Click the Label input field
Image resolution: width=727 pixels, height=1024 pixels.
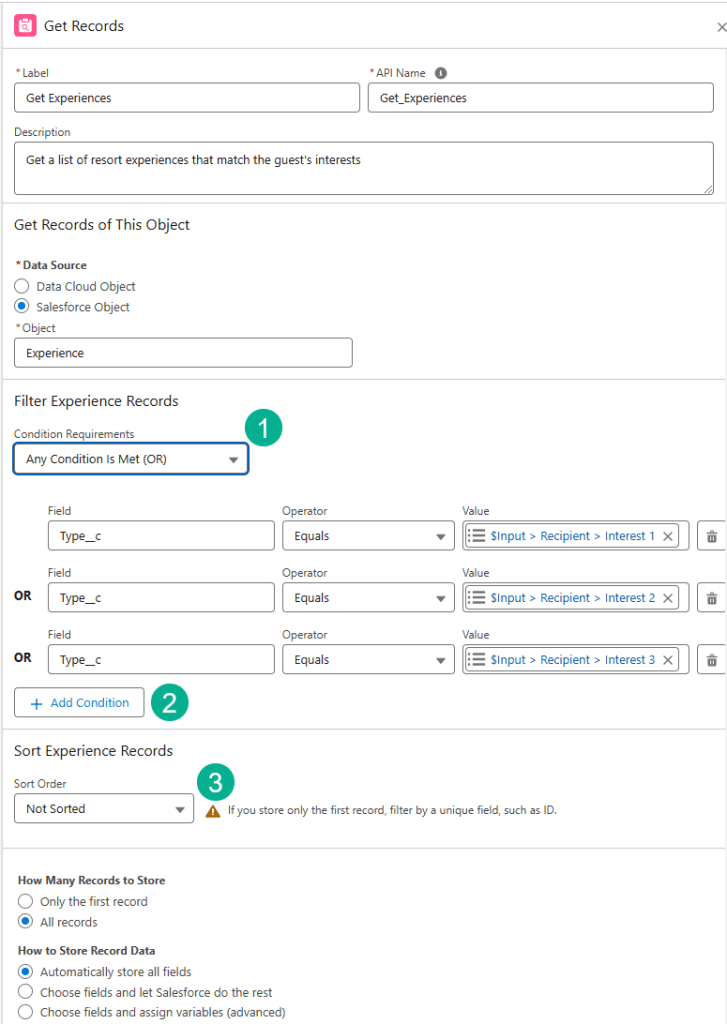(186, 98)
